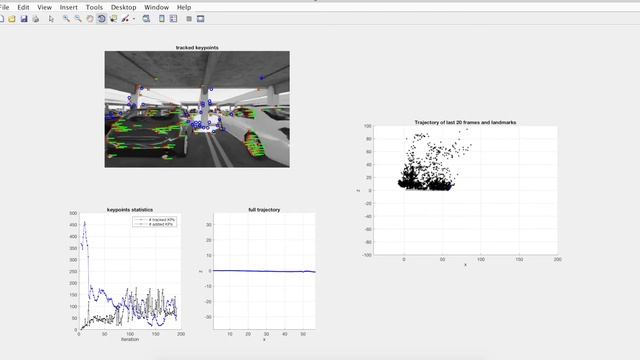This screenshot has height=360, width=640.
Task: Click the 'keypoints statistics' plot title
Action: point(130,209)
